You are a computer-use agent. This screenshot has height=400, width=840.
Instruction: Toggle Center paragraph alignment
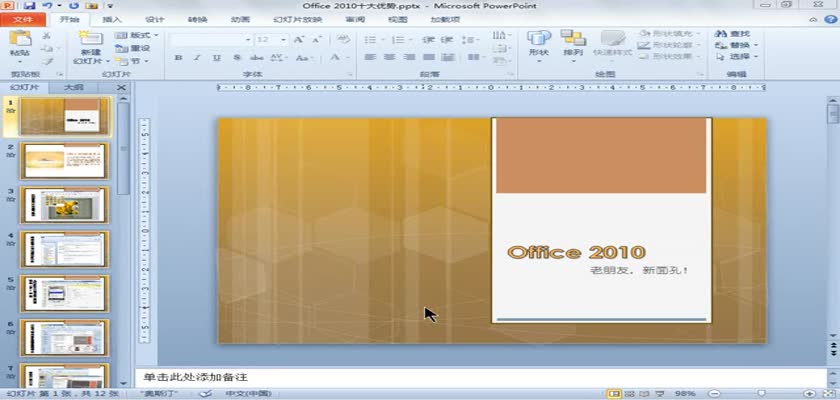[x=389, y=57]
